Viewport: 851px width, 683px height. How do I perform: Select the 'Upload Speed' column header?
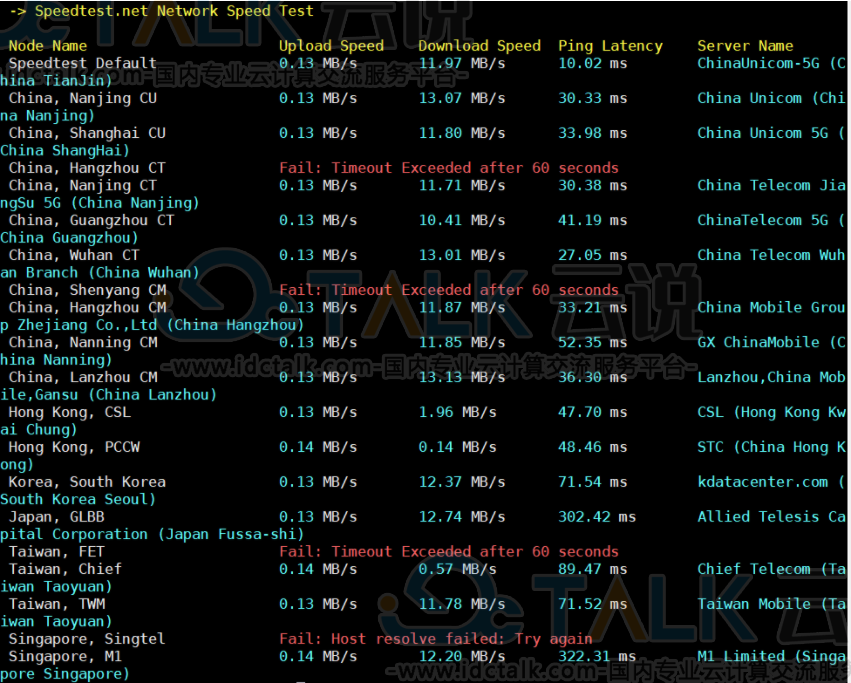(331, 46)
